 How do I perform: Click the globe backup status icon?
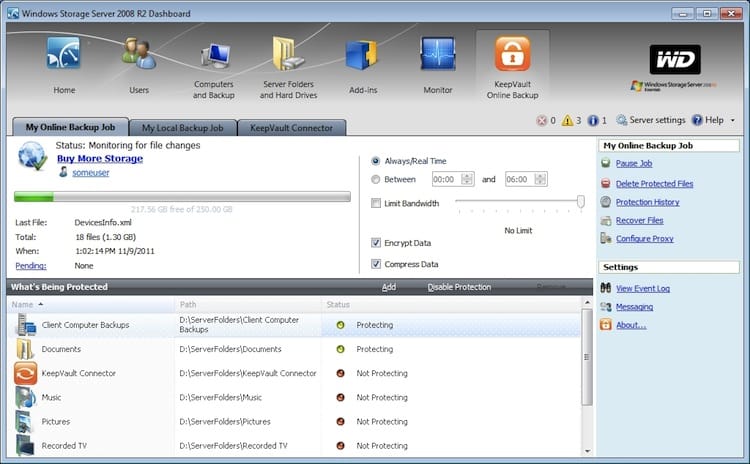click(32, 156)
